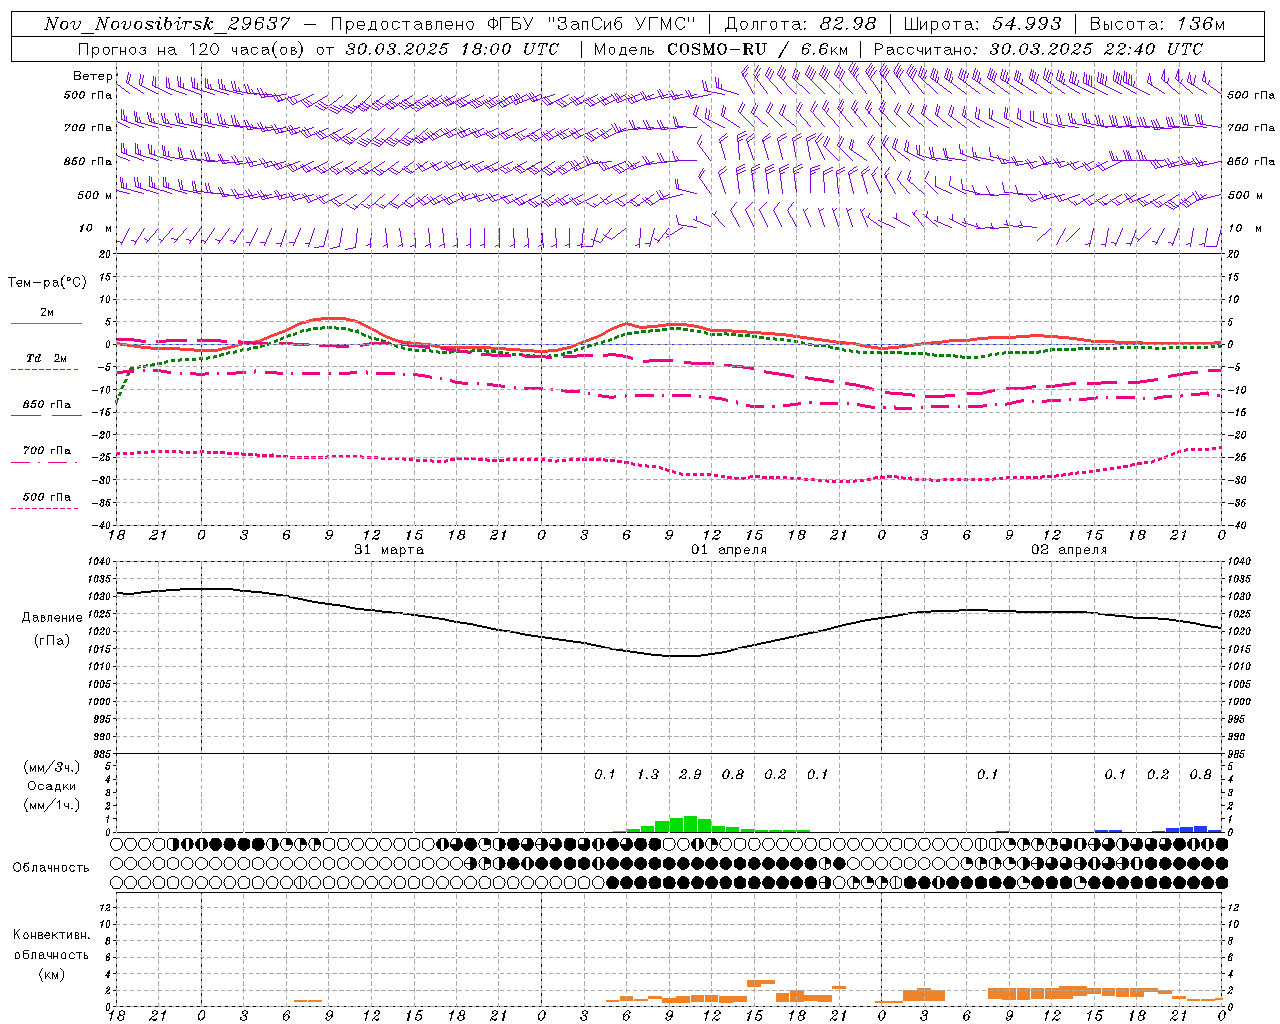Click the '02 апреля' date label
Screen dimensions: 1280x1024
(x=1069, y=550)
